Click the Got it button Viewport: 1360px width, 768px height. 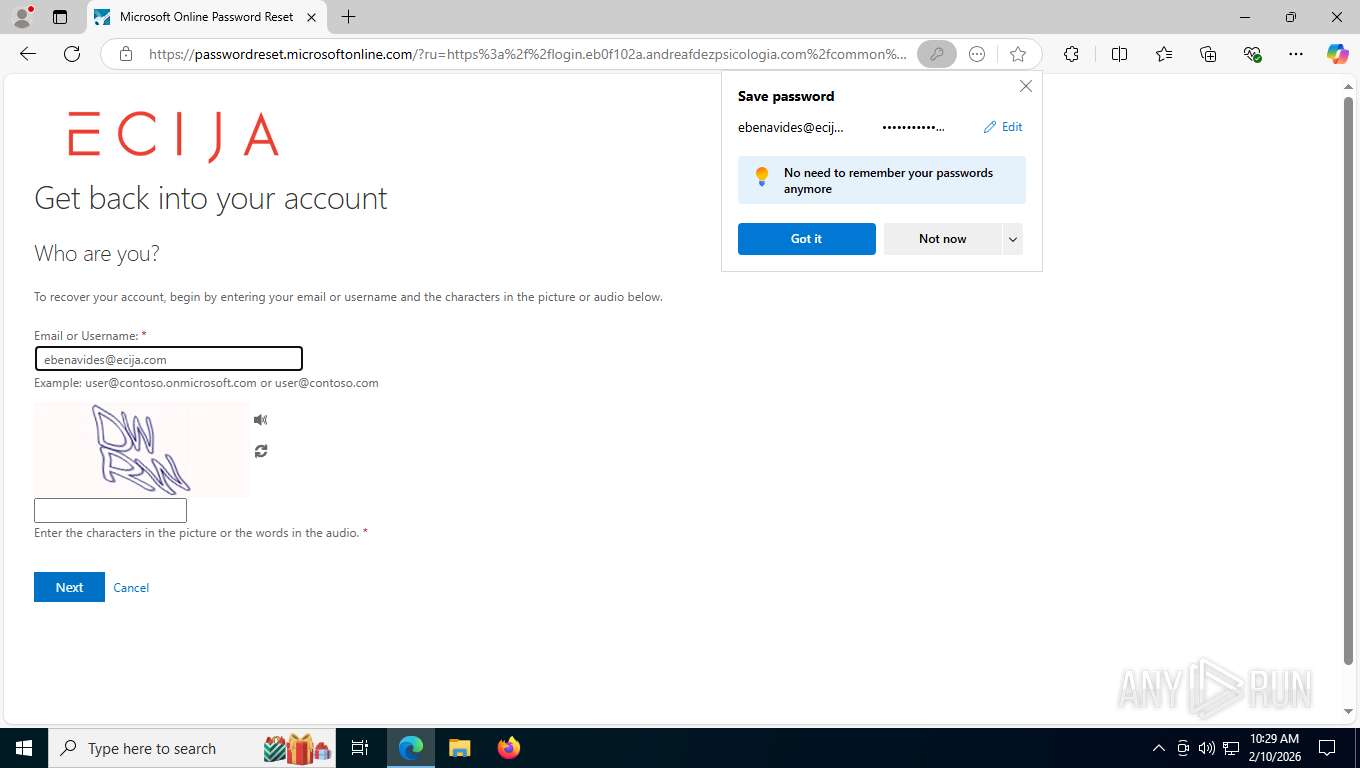click(x=806, y=239)
